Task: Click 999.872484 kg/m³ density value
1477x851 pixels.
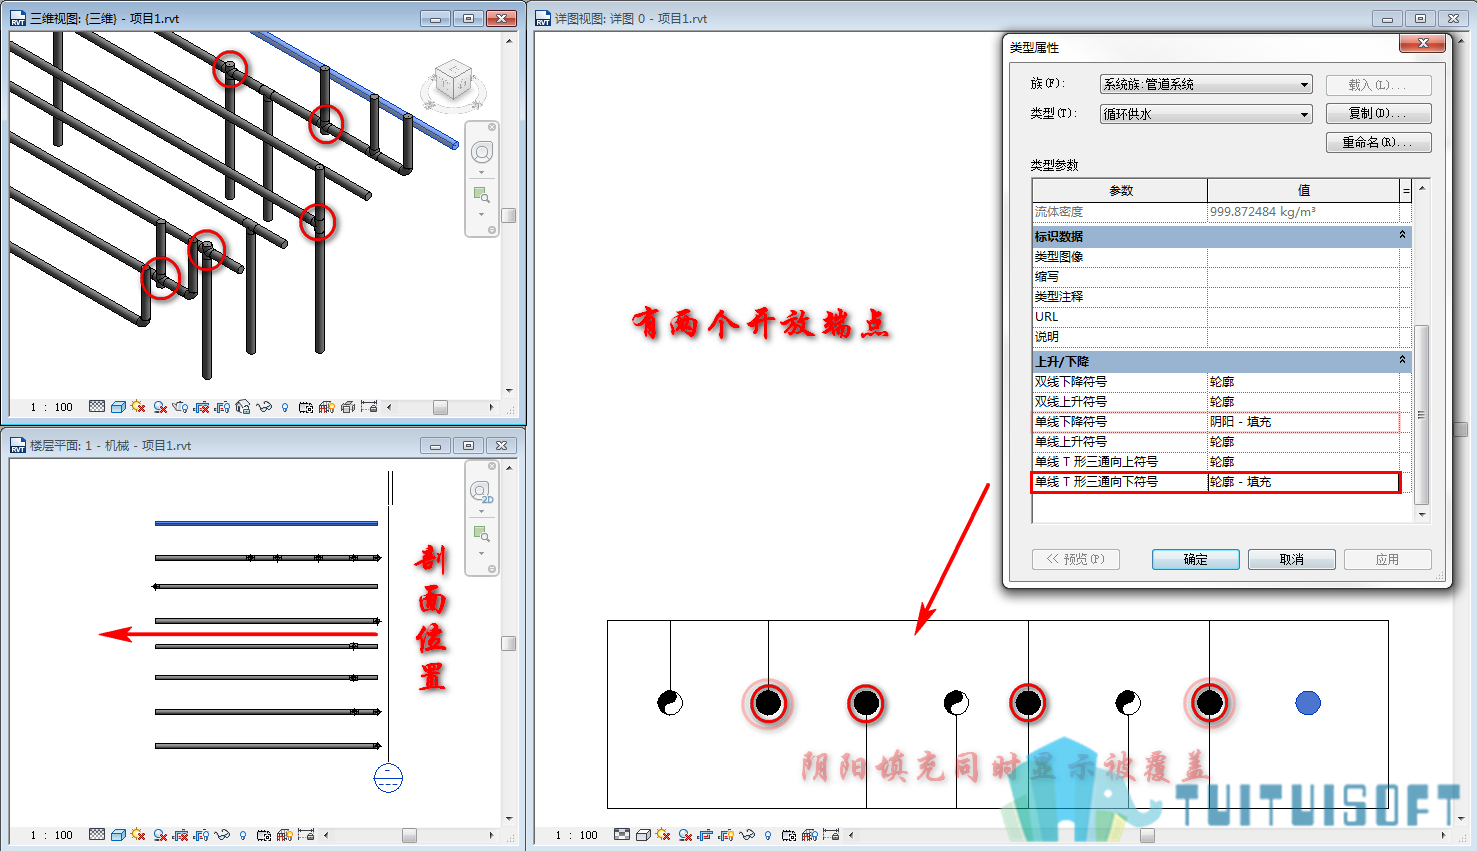Action: (x=1262, y=212)
